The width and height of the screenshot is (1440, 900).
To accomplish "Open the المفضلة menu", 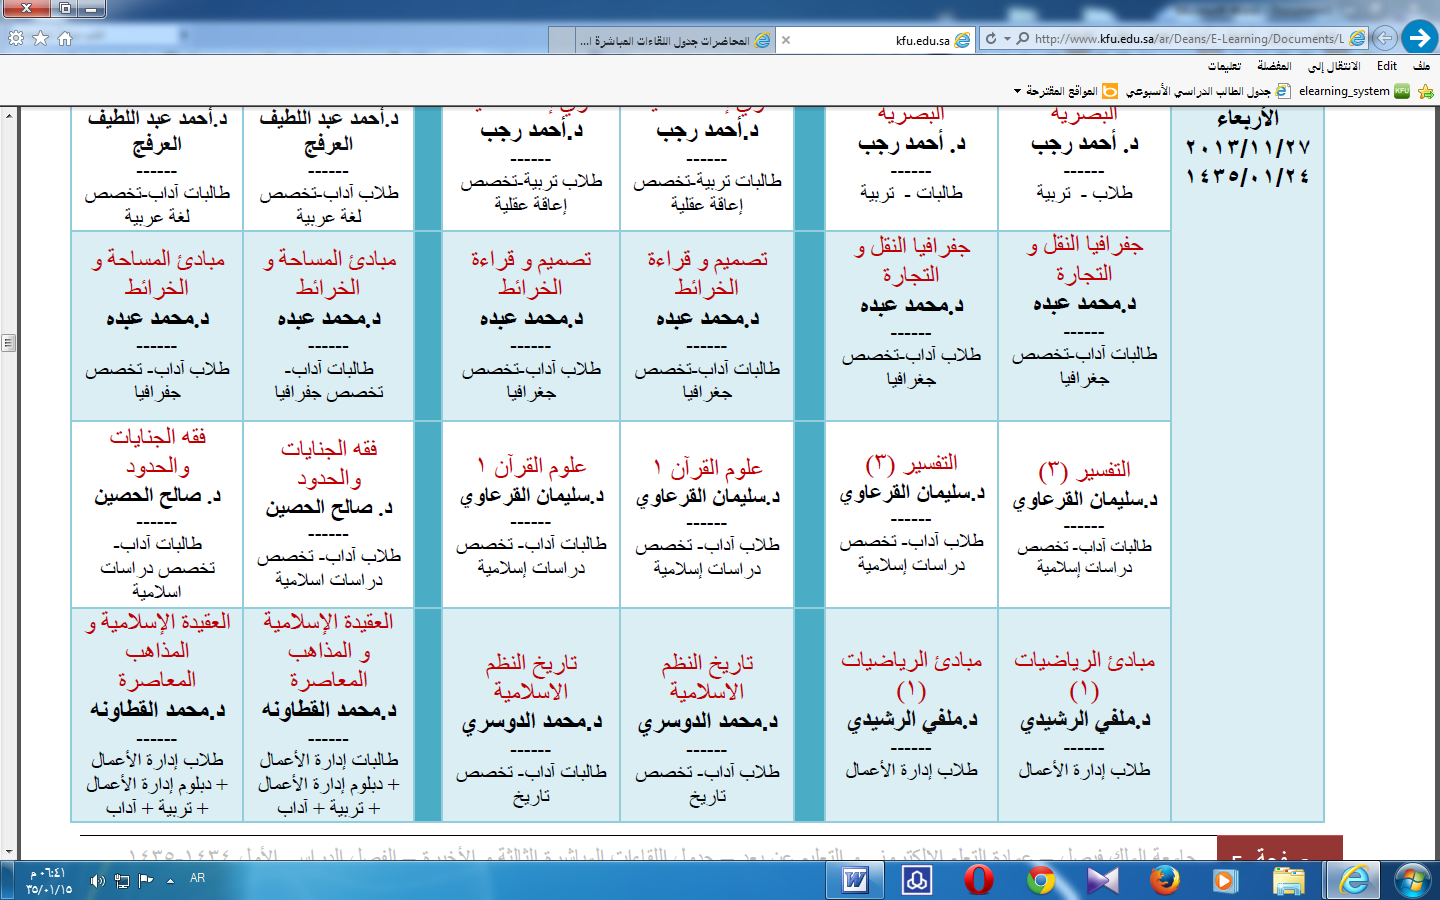I will (1274, 66).
